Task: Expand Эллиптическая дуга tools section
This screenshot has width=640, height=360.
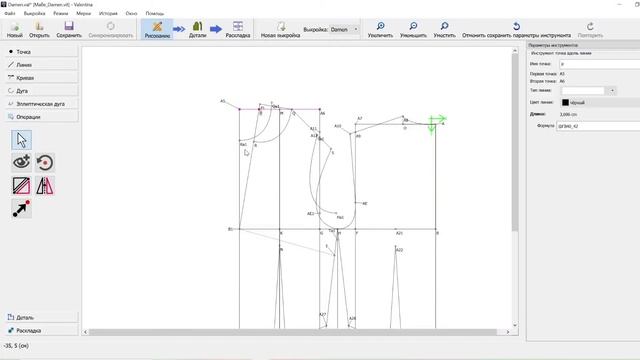Action: [42, 104]
